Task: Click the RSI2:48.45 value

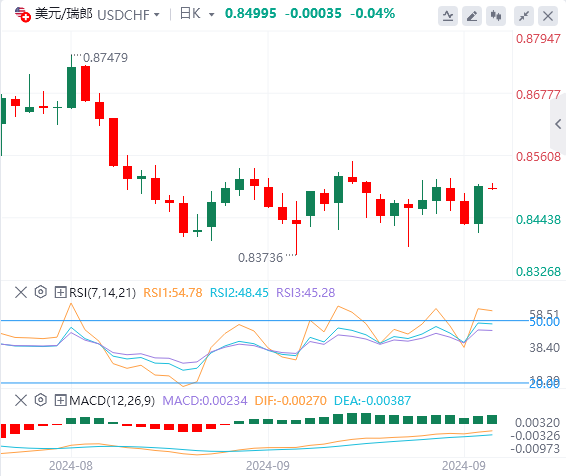Action: tap(239, 293)
